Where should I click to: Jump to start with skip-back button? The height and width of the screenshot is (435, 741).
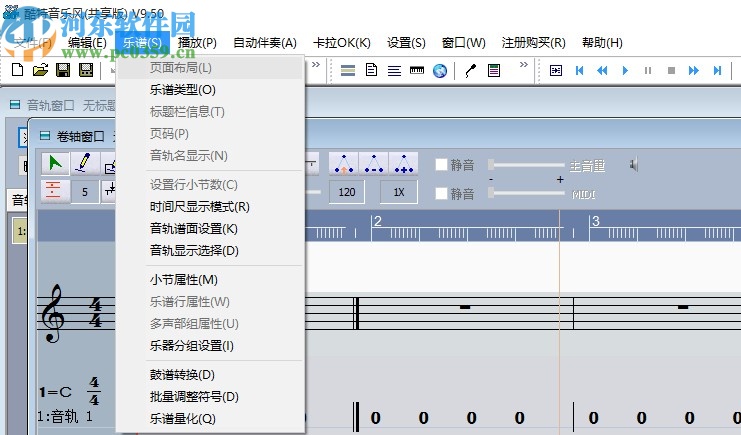579,71
